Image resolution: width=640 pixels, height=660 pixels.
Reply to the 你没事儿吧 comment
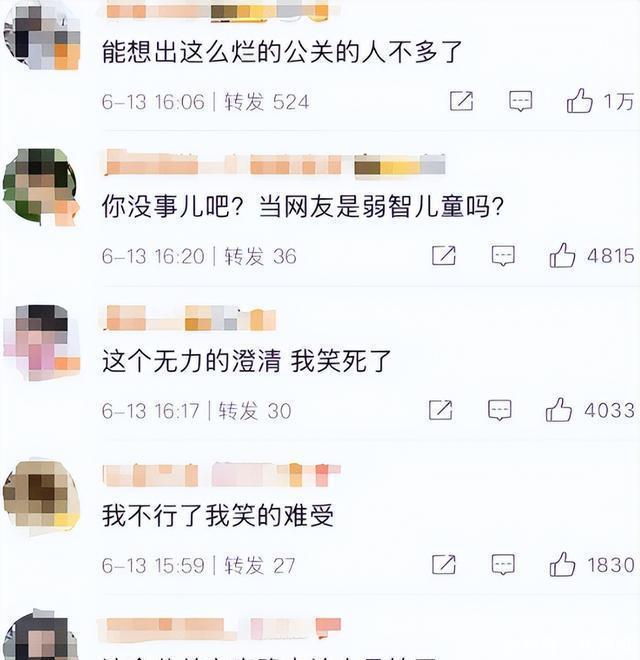(503, 255)
